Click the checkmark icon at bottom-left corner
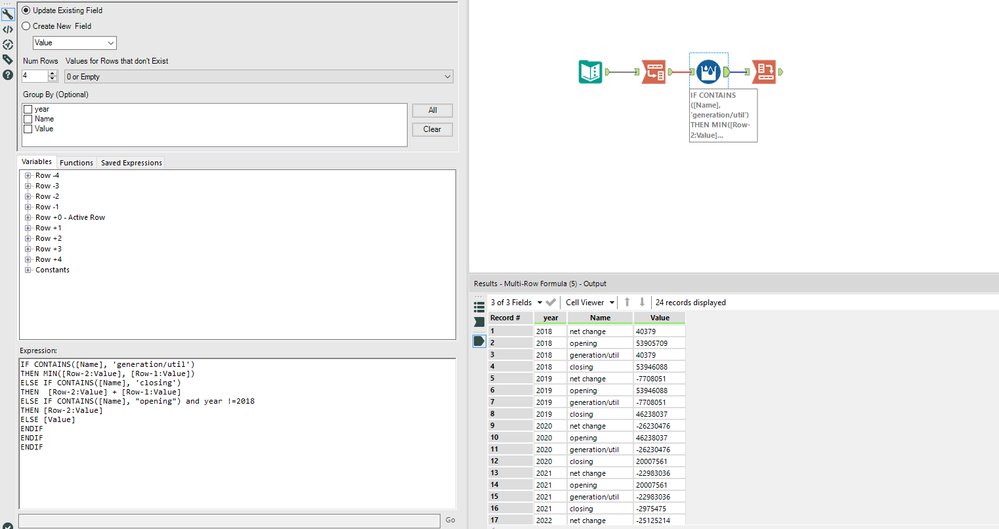 click(8, 526)
